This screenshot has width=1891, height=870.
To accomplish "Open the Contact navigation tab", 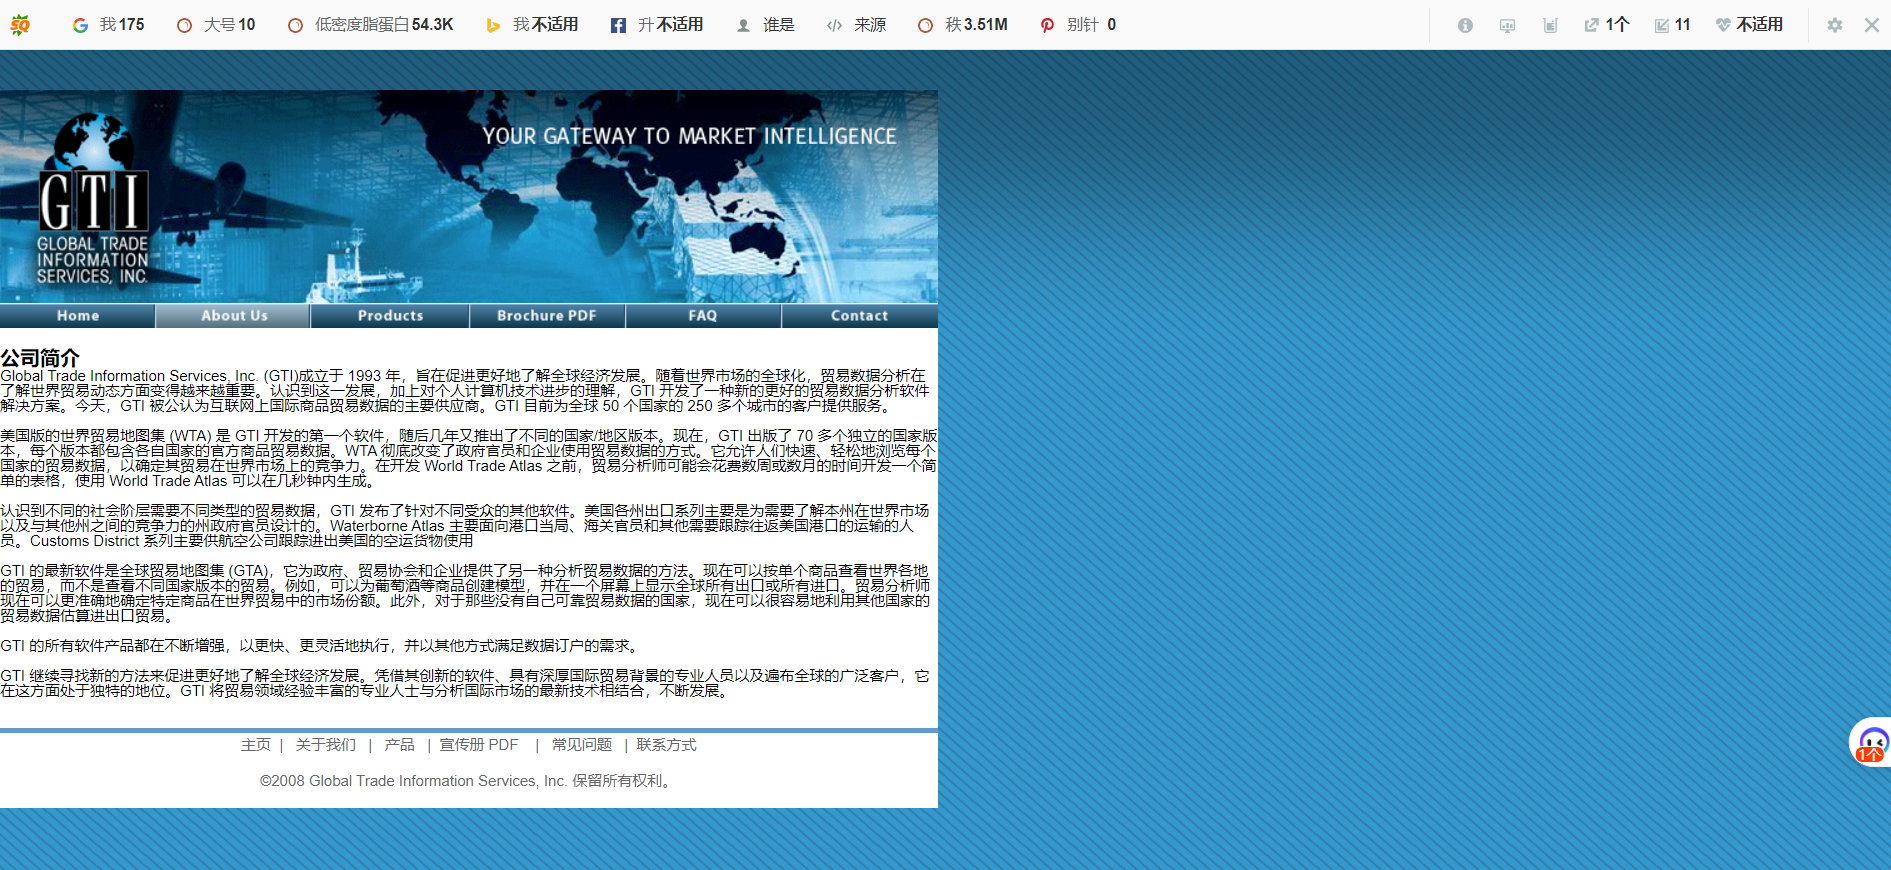I will (860, 316).
